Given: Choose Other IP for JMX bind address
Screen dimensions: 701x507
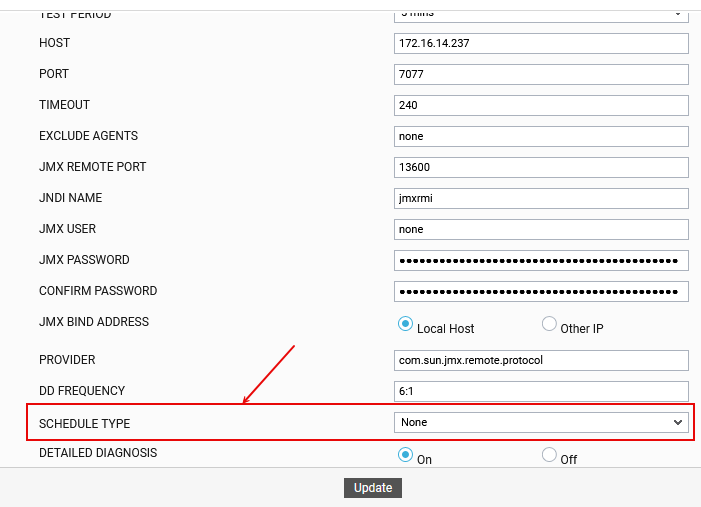Looking at the screenshot, I should (x=549, y=324).
